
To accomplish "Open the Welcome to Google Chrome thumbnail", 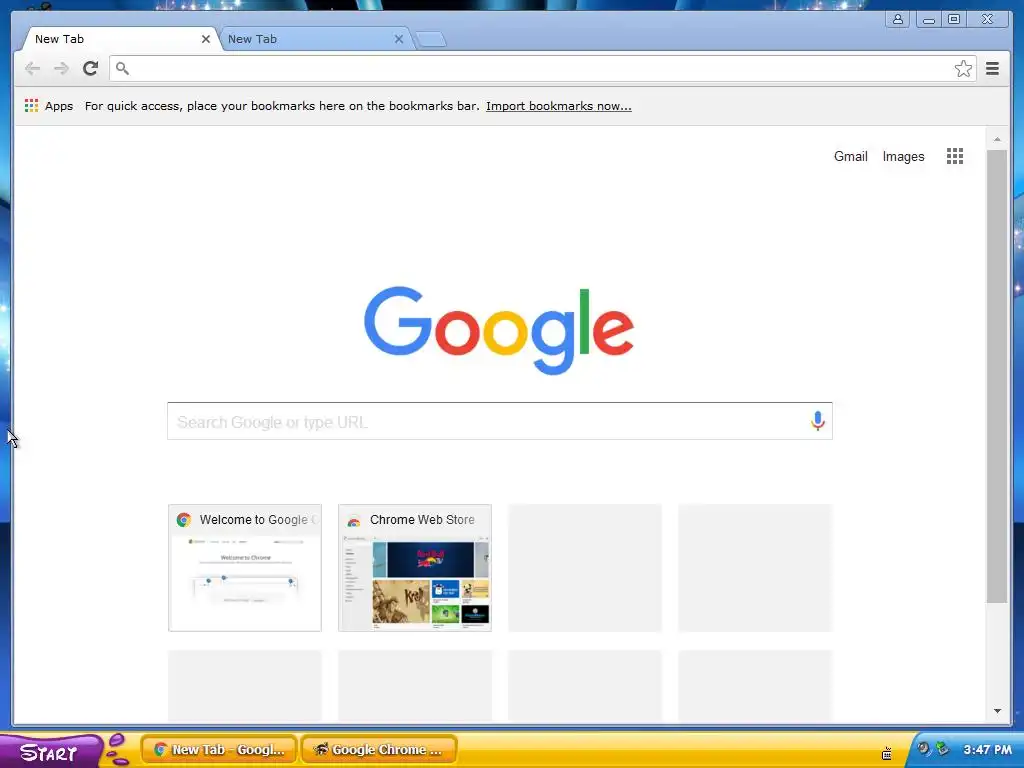I will point(245,568).
